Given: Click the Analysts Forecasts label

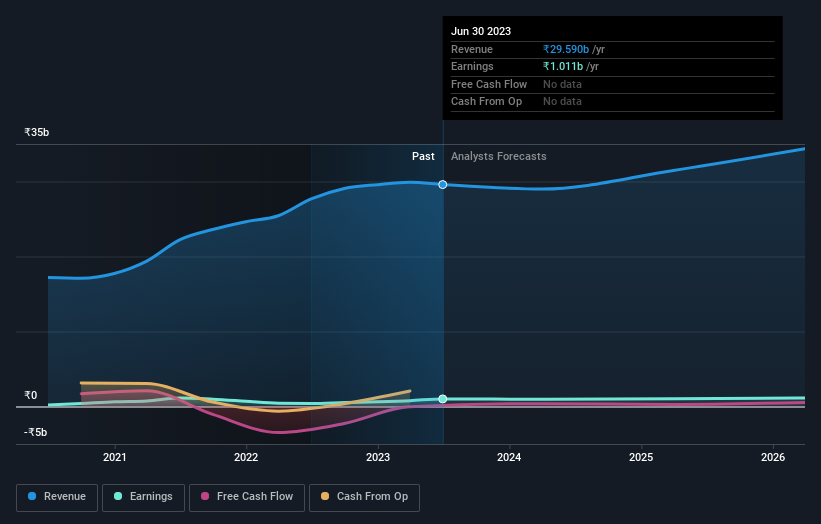Looking at the screenshot, I should pos(498,157).
